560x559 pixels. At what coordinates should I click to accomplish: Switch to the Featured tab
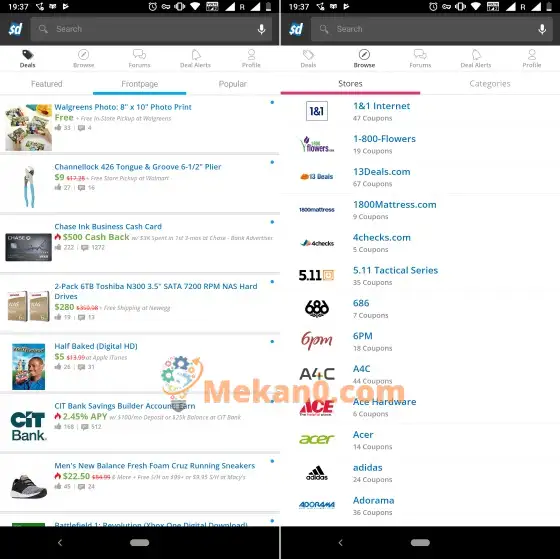[46, 84]
